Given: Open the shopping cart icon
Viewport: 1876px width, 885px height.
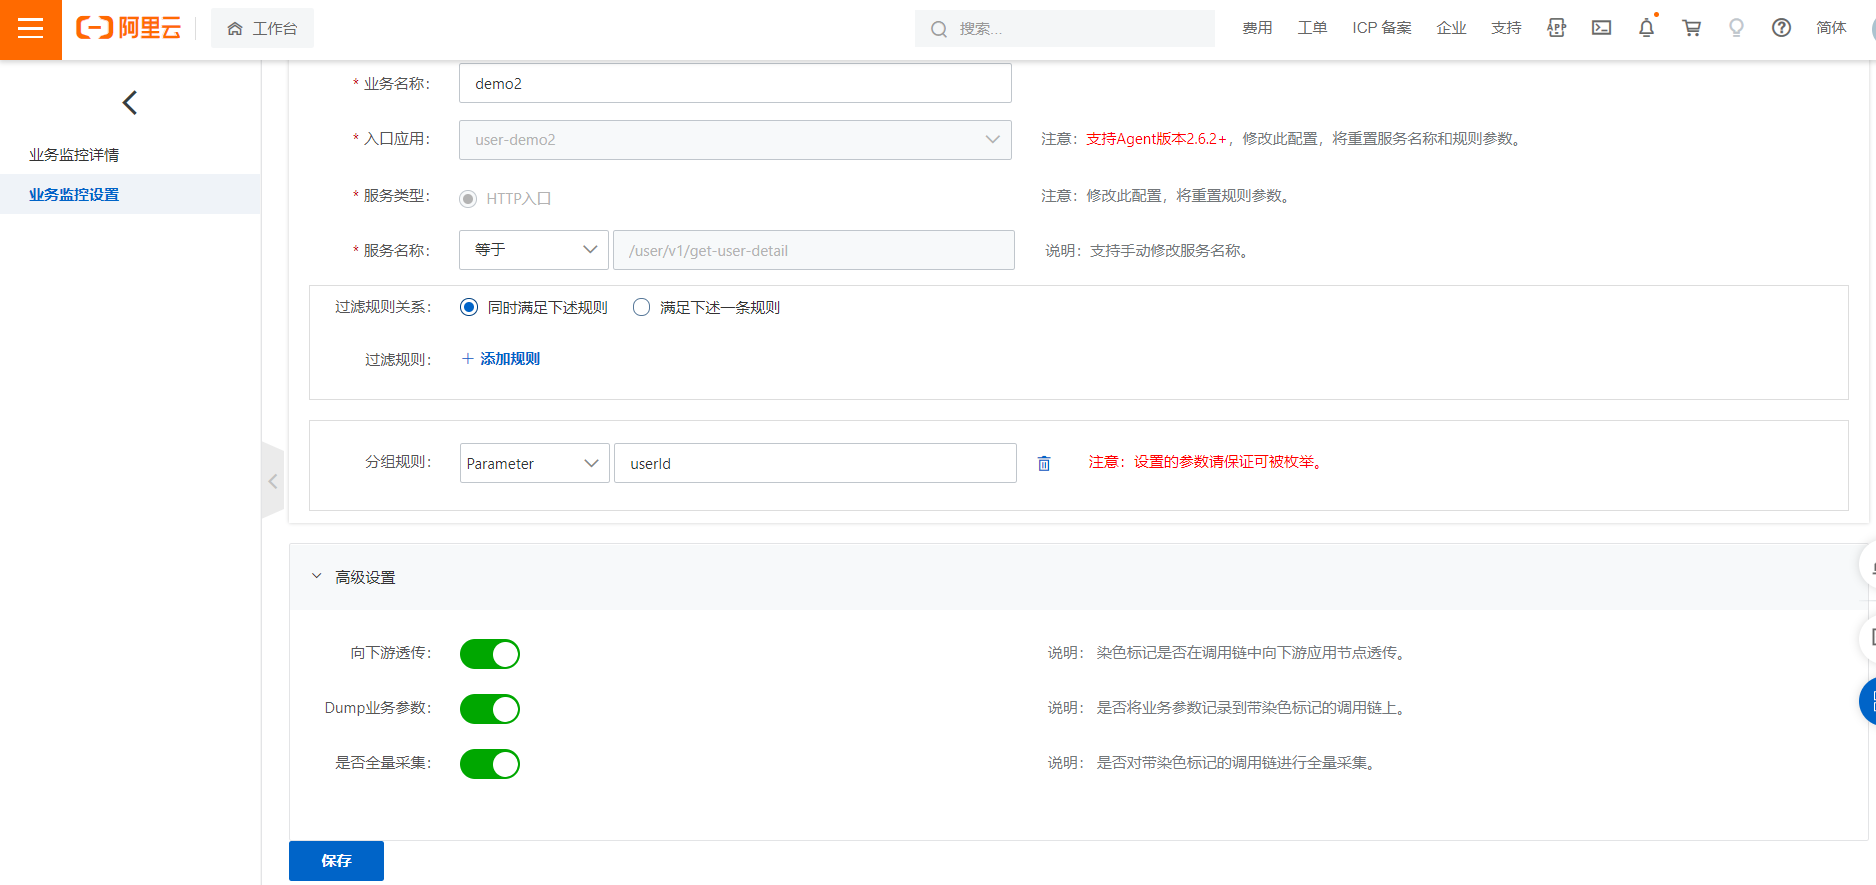Looking at the screenshot, I should [1692, 28].
